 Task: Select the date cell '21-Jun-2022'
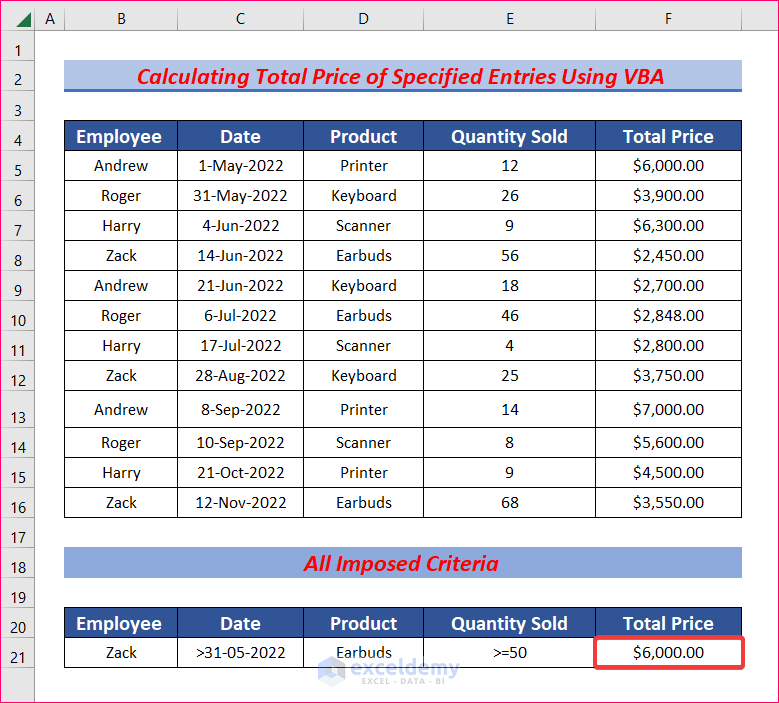coord(240,286)
